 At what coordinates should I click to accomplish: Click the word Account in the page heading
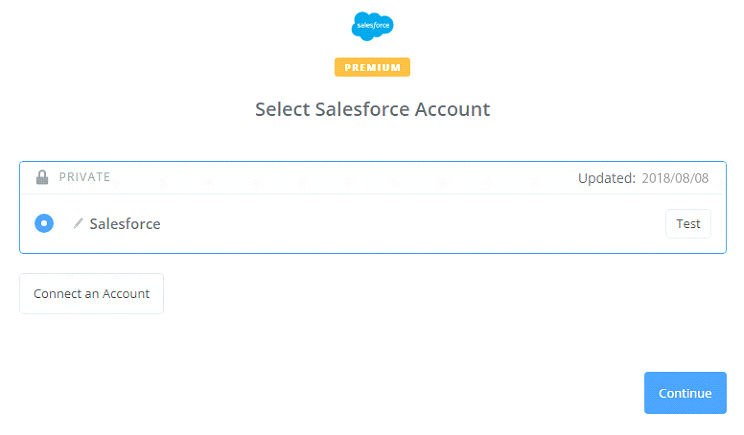click(453, 109)
